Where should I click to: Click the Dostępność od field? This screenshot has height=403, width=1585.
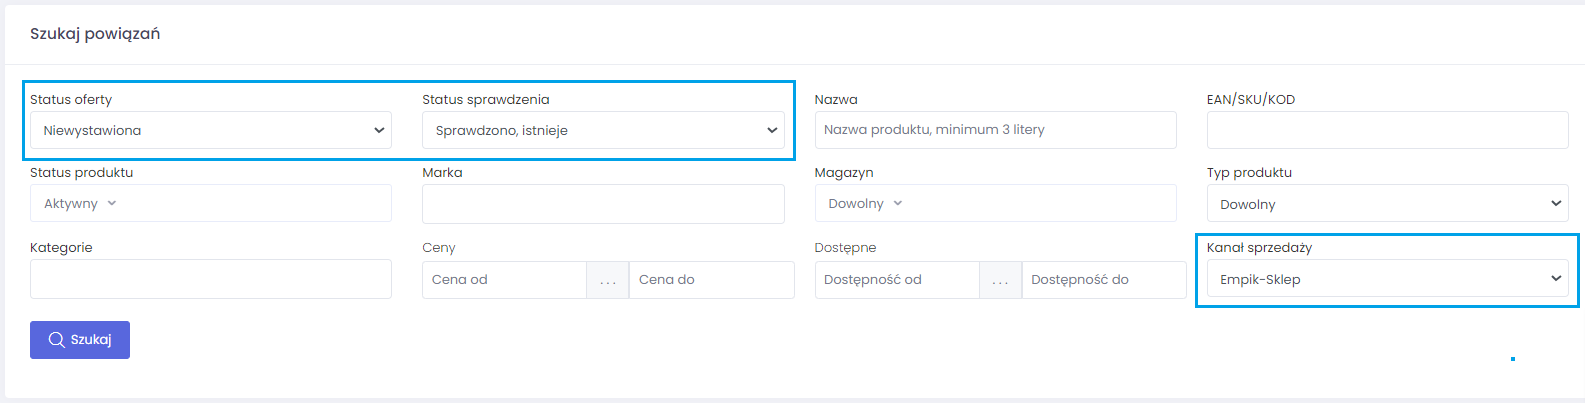click(897, 280)
